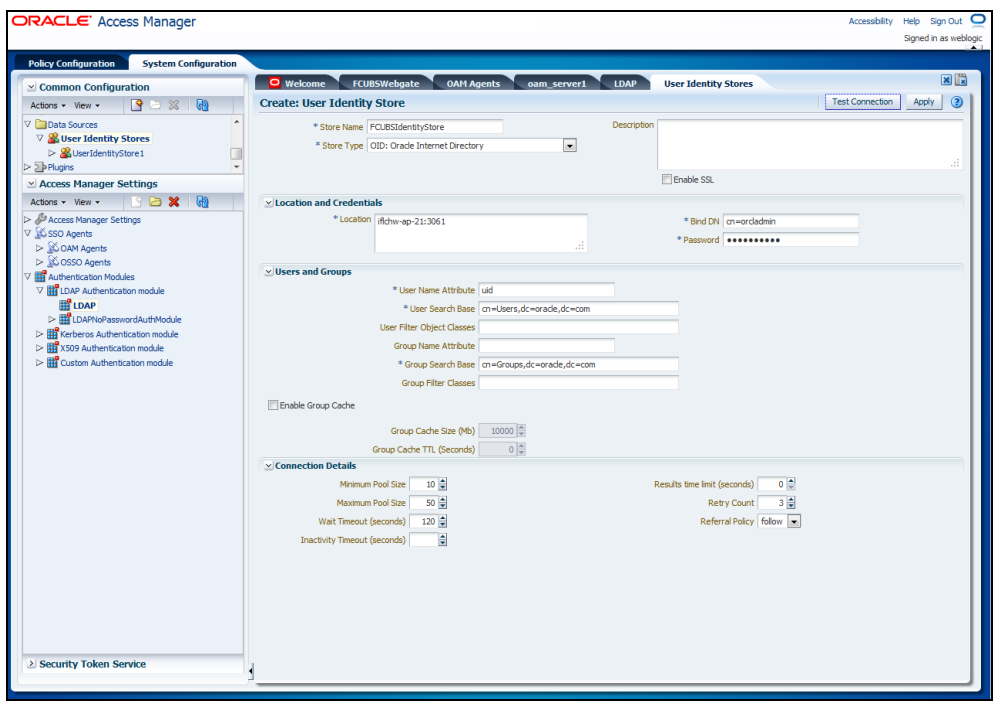Increase Minimum Pool Size with up arrow
Image resolution: width=1000 pixels, height=705 pixels.
443,481
